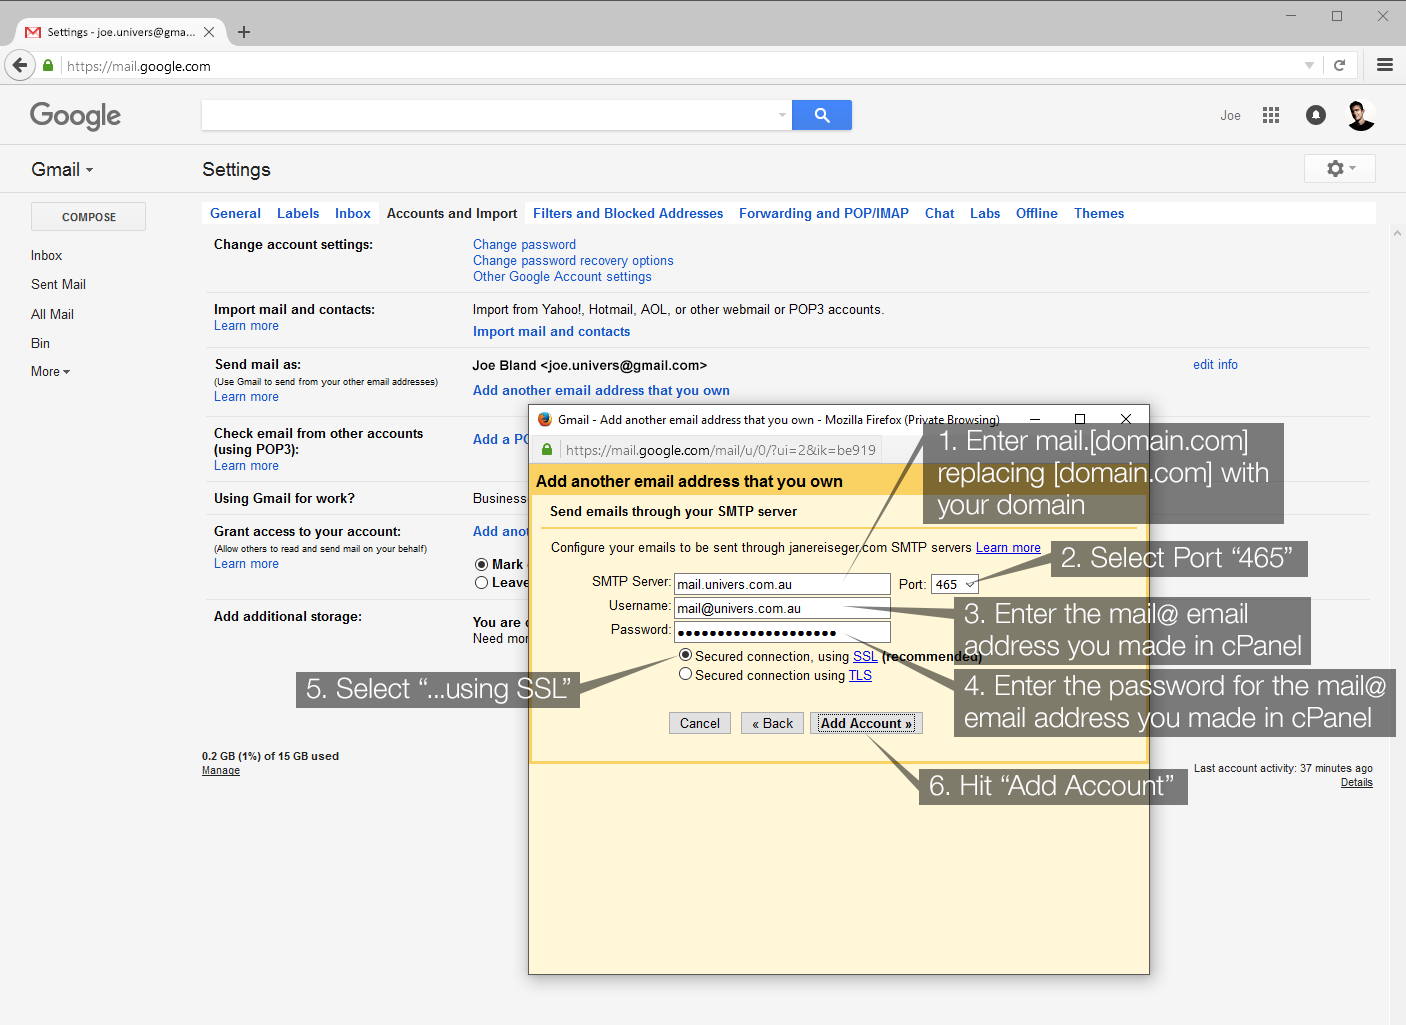1406x1025 pixels.
Task: Open the URL history dropdown arrow
Action: (1309, 65)
